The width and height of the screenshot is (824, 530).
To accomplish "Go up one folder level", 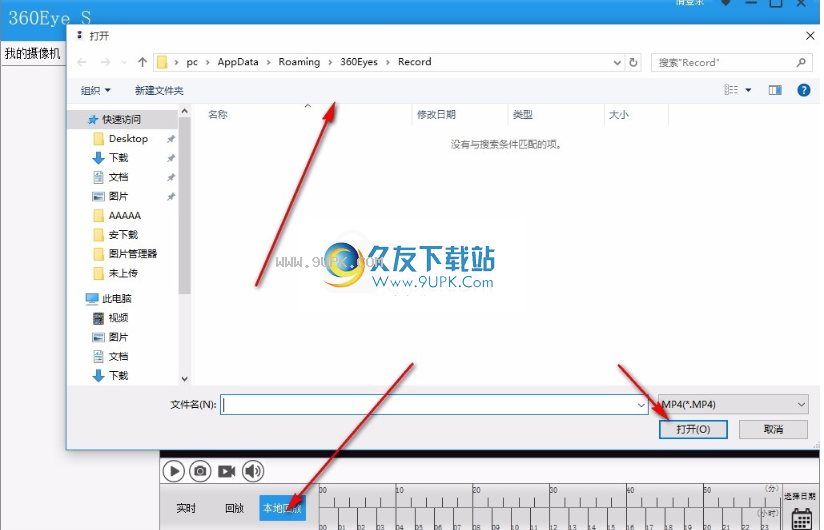I will pyautogui.click(x=142, y=62).
